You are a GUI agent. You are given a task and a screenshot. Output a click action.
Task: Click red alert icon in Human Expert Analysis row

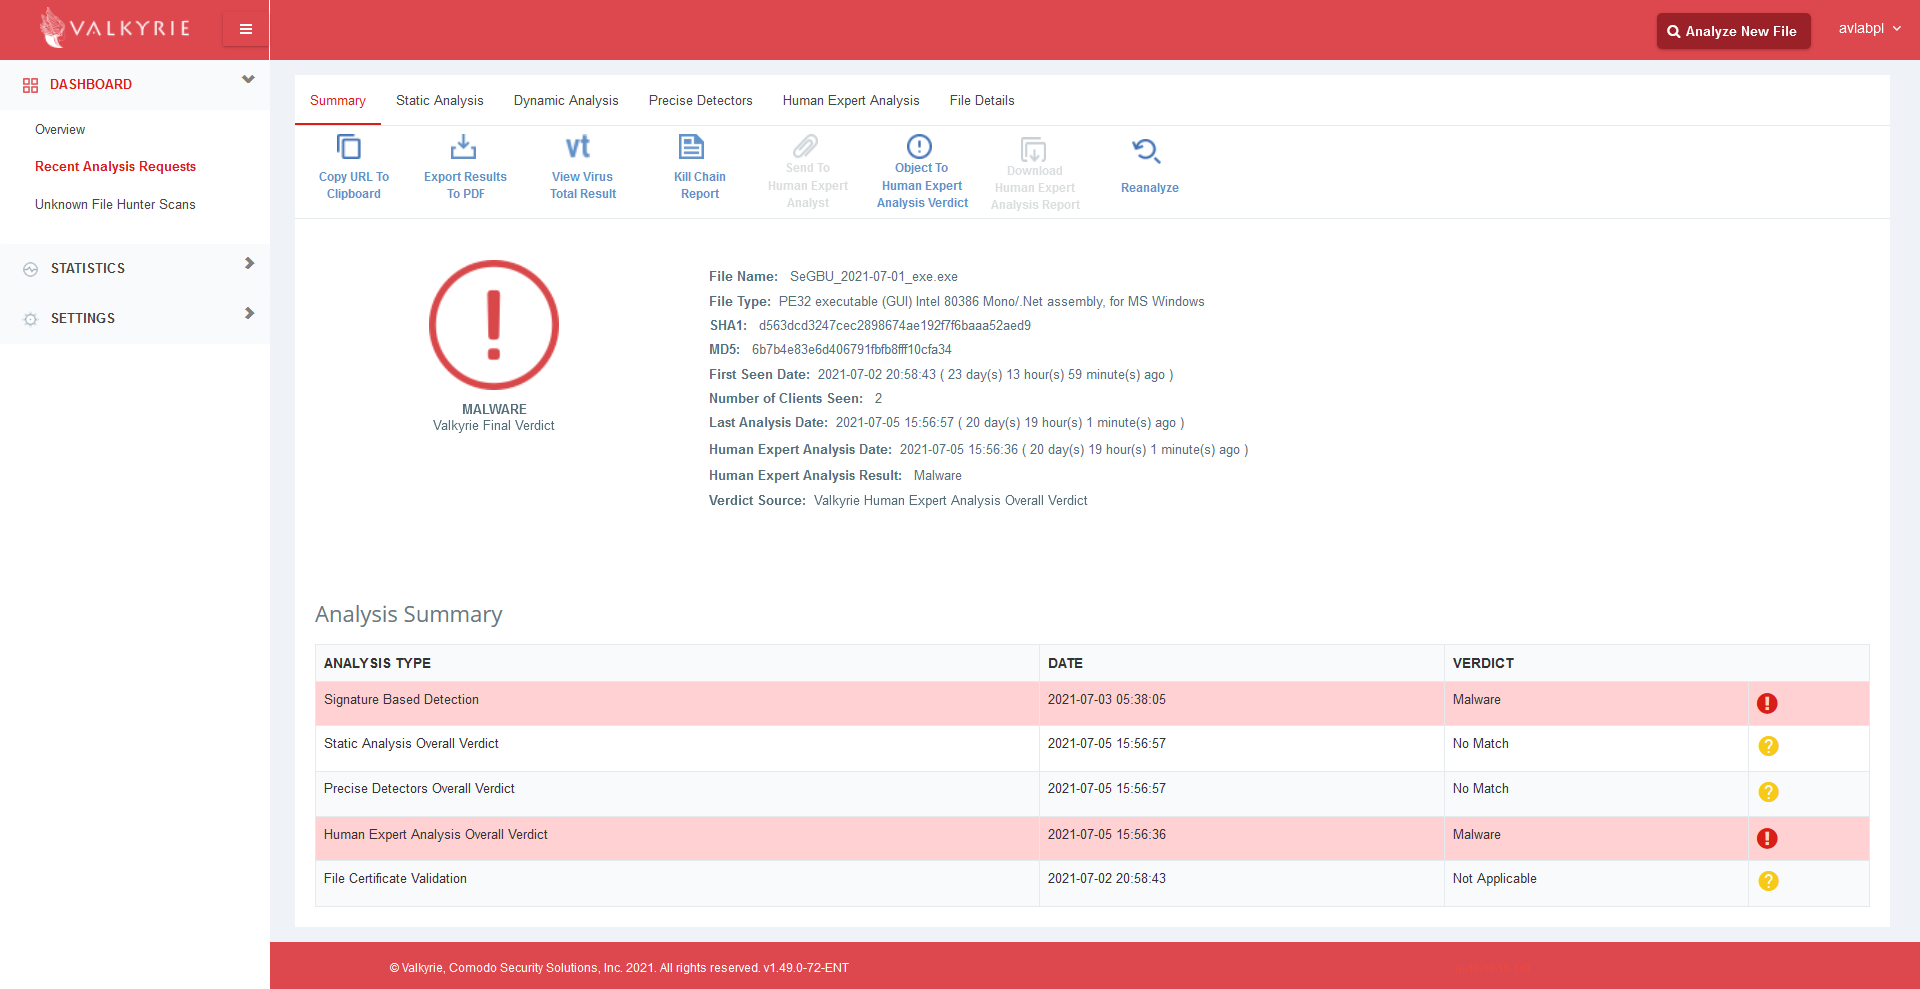[x=1767, y=838]
